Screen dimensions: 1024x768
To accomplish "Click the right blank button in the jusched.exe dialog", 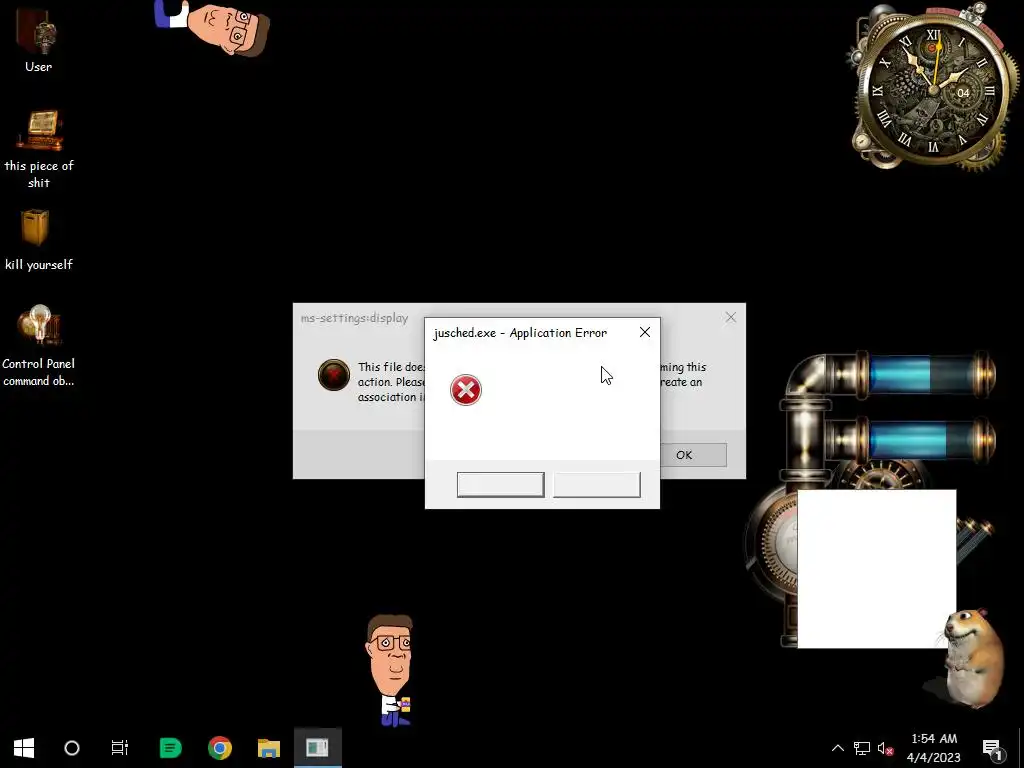I will pos(597,485).
